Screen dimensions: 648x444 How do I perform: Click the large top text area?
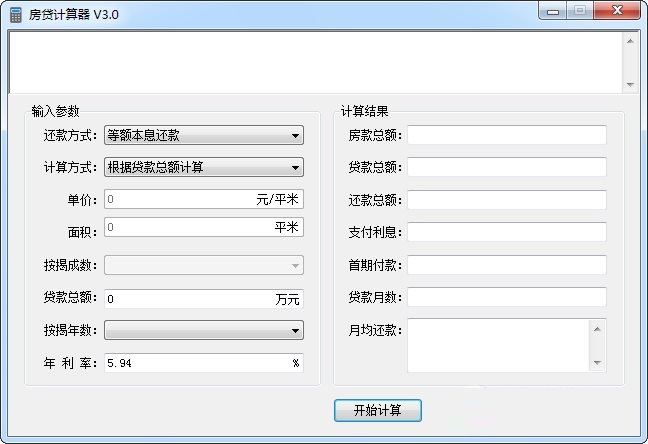(x=316, y=63)
